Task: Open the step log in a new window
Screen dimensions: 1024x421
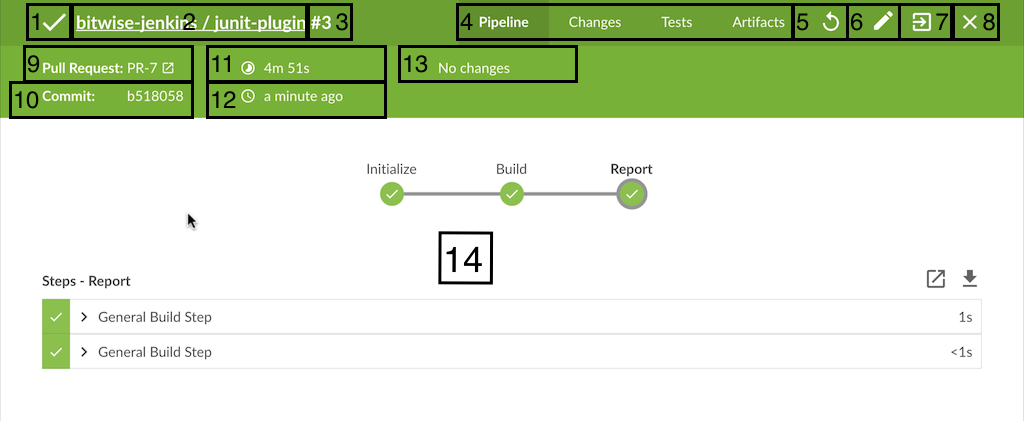Action: tap(935, 279)
